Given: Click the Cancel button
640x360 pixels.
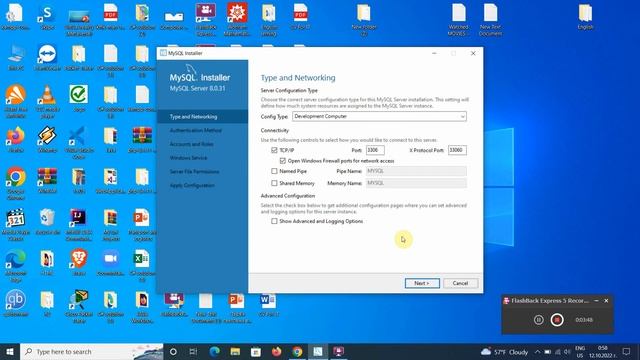Looking at the screenshot, I should [x=460, y=283].
